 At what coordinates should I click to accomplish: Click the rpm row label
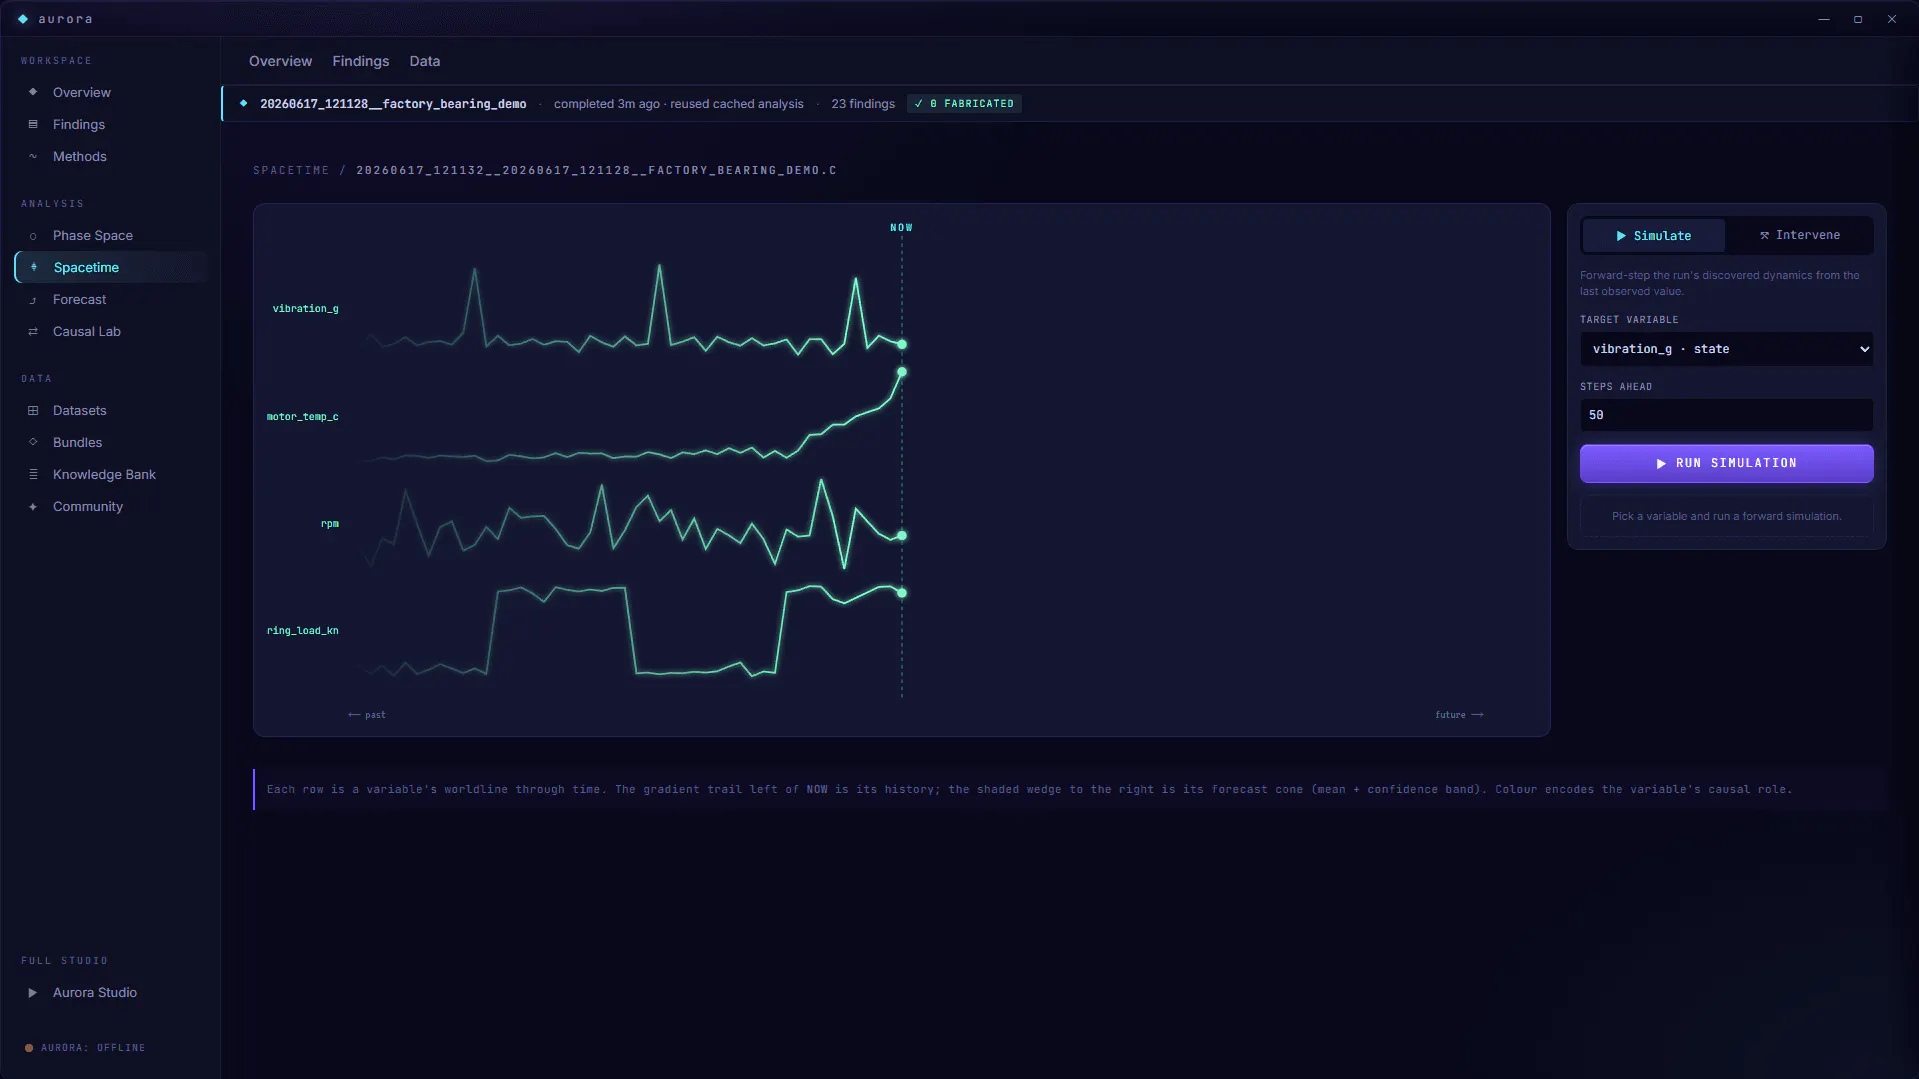coord(330,524)
